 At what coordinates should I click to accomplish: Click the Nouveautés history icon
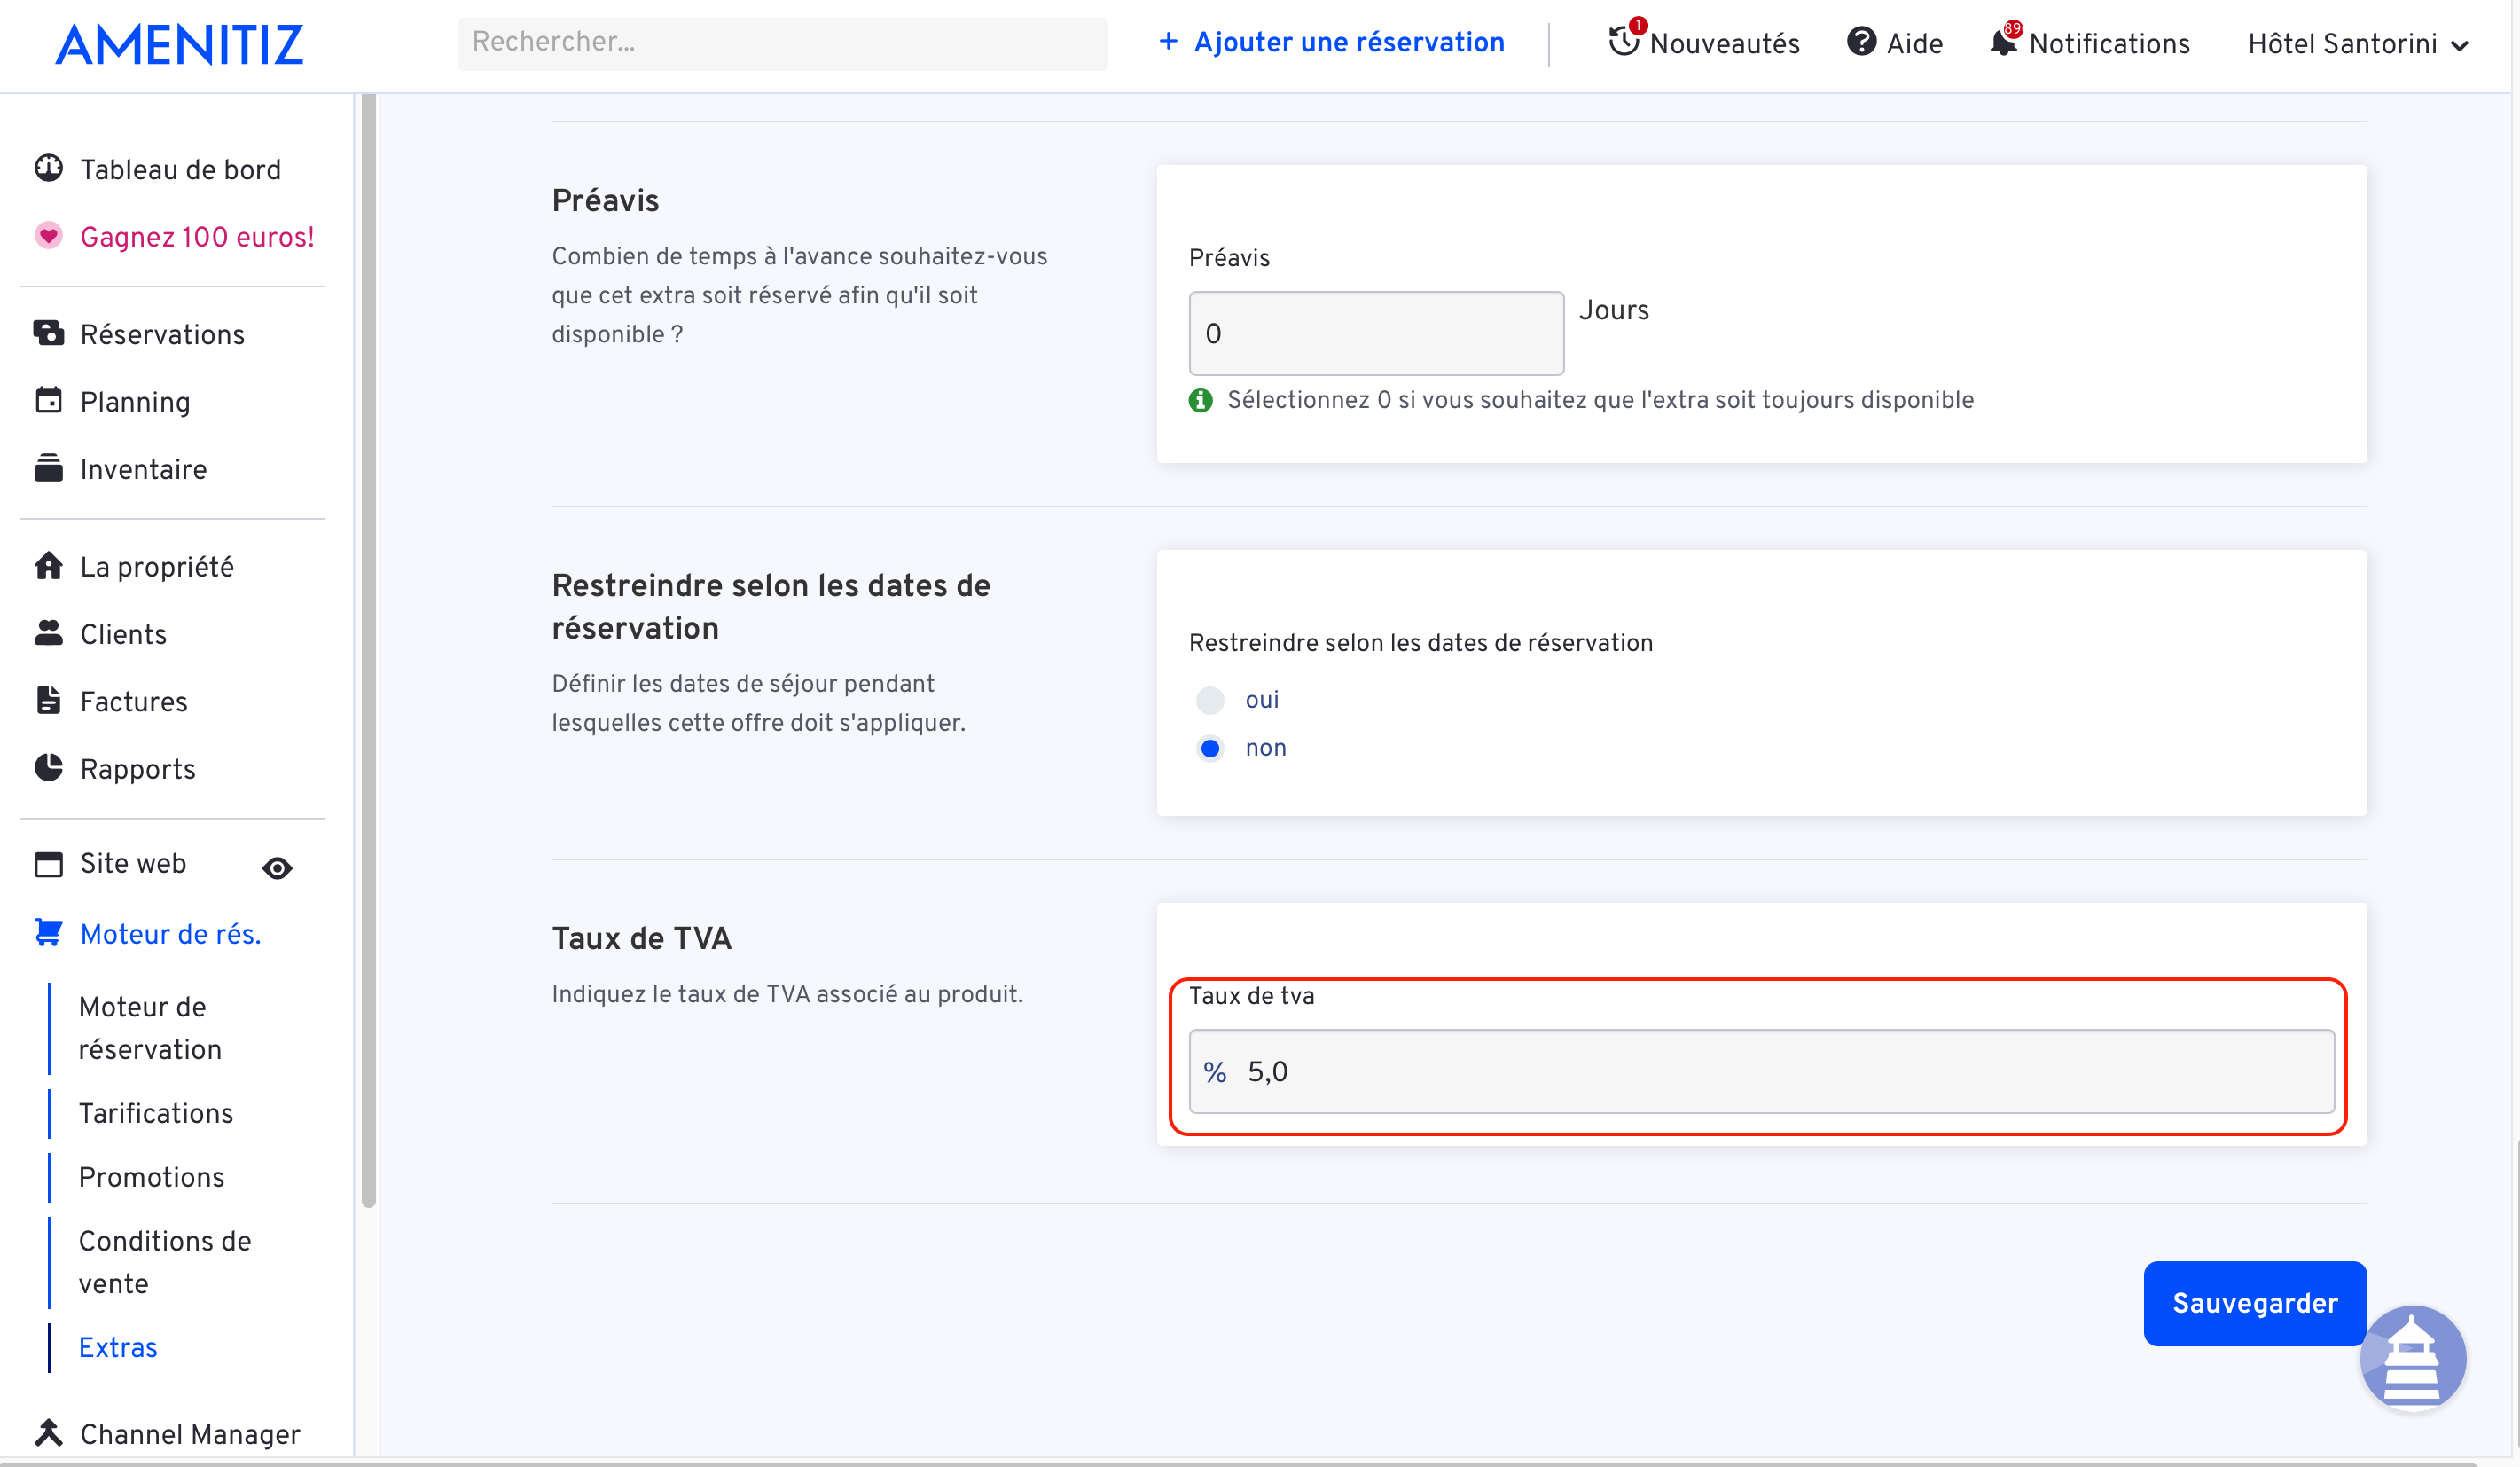(x=1624, y=41)
